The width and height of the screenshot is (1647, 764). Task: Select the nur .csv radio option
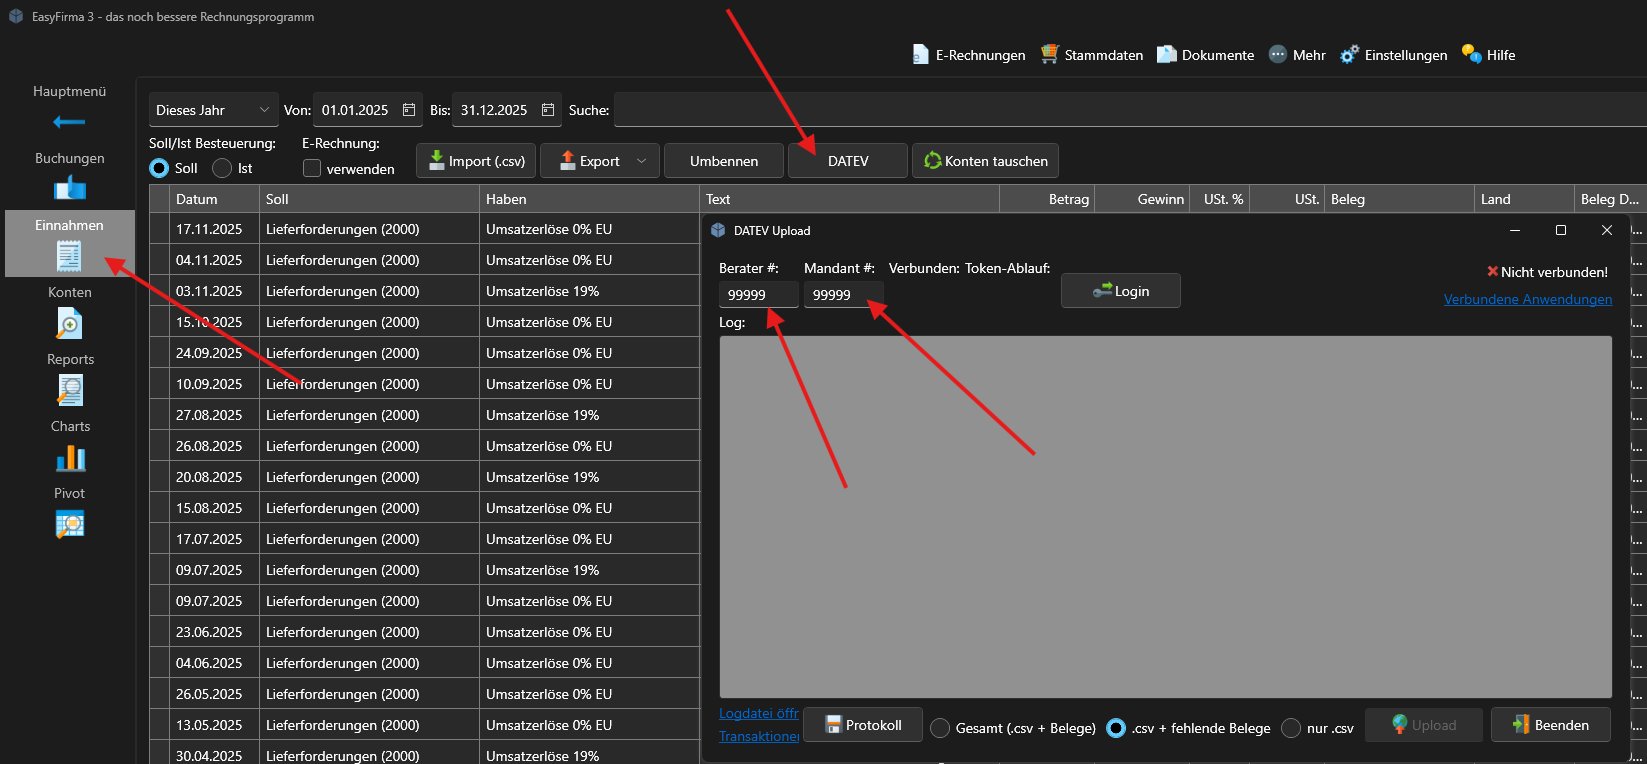[x=1291, y=728]
